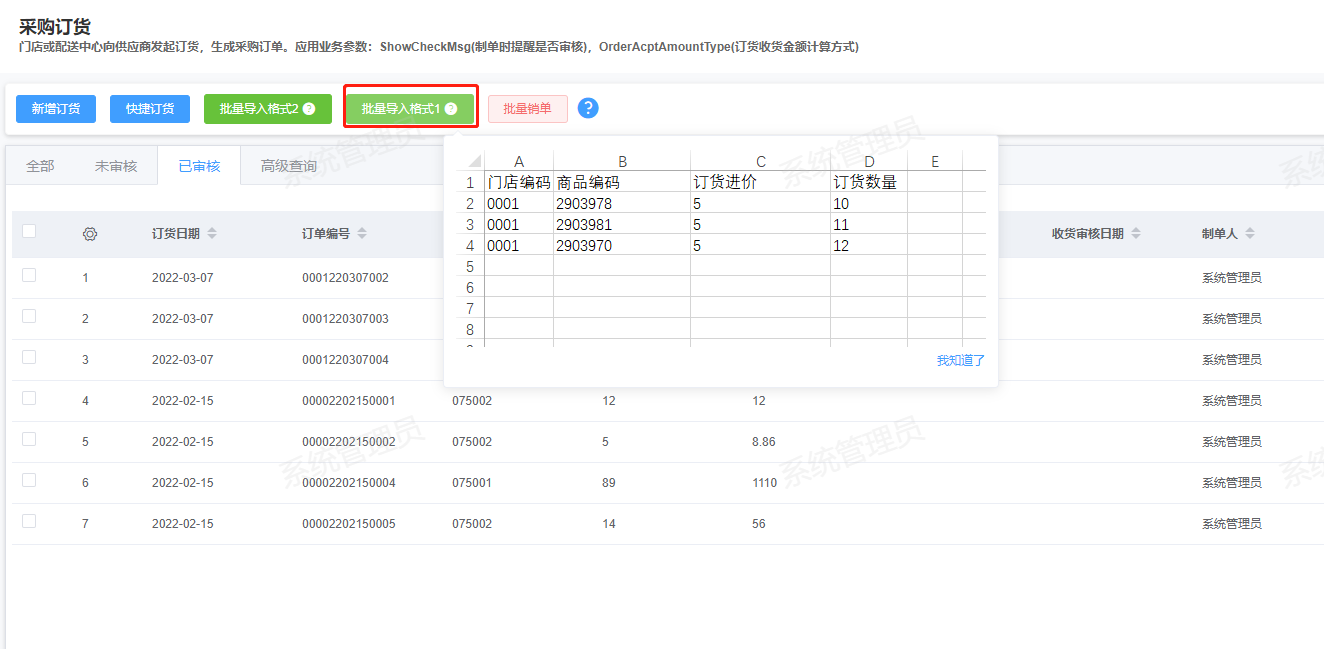The width and height of the screenshot is (1324, 649).
Task: Sort table by 订货日期 column arrows
Action: [212, 234]
